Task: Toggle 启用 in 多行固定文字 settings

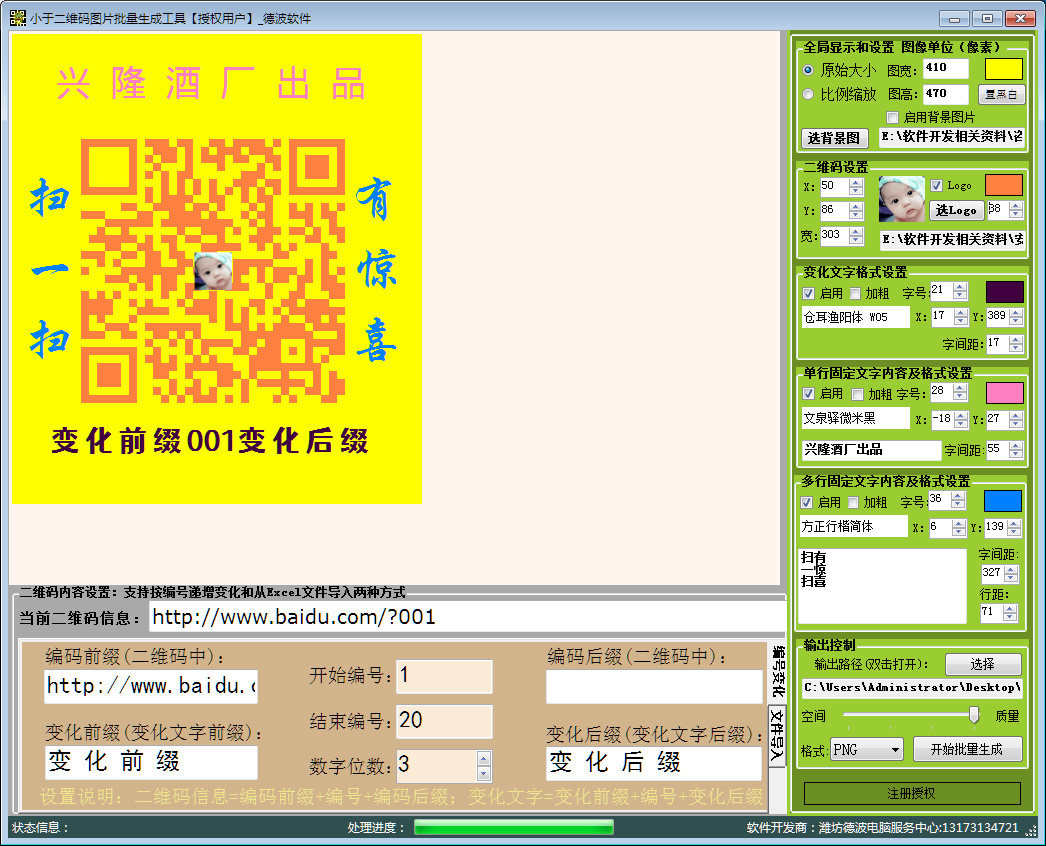Action: point(806,502)
